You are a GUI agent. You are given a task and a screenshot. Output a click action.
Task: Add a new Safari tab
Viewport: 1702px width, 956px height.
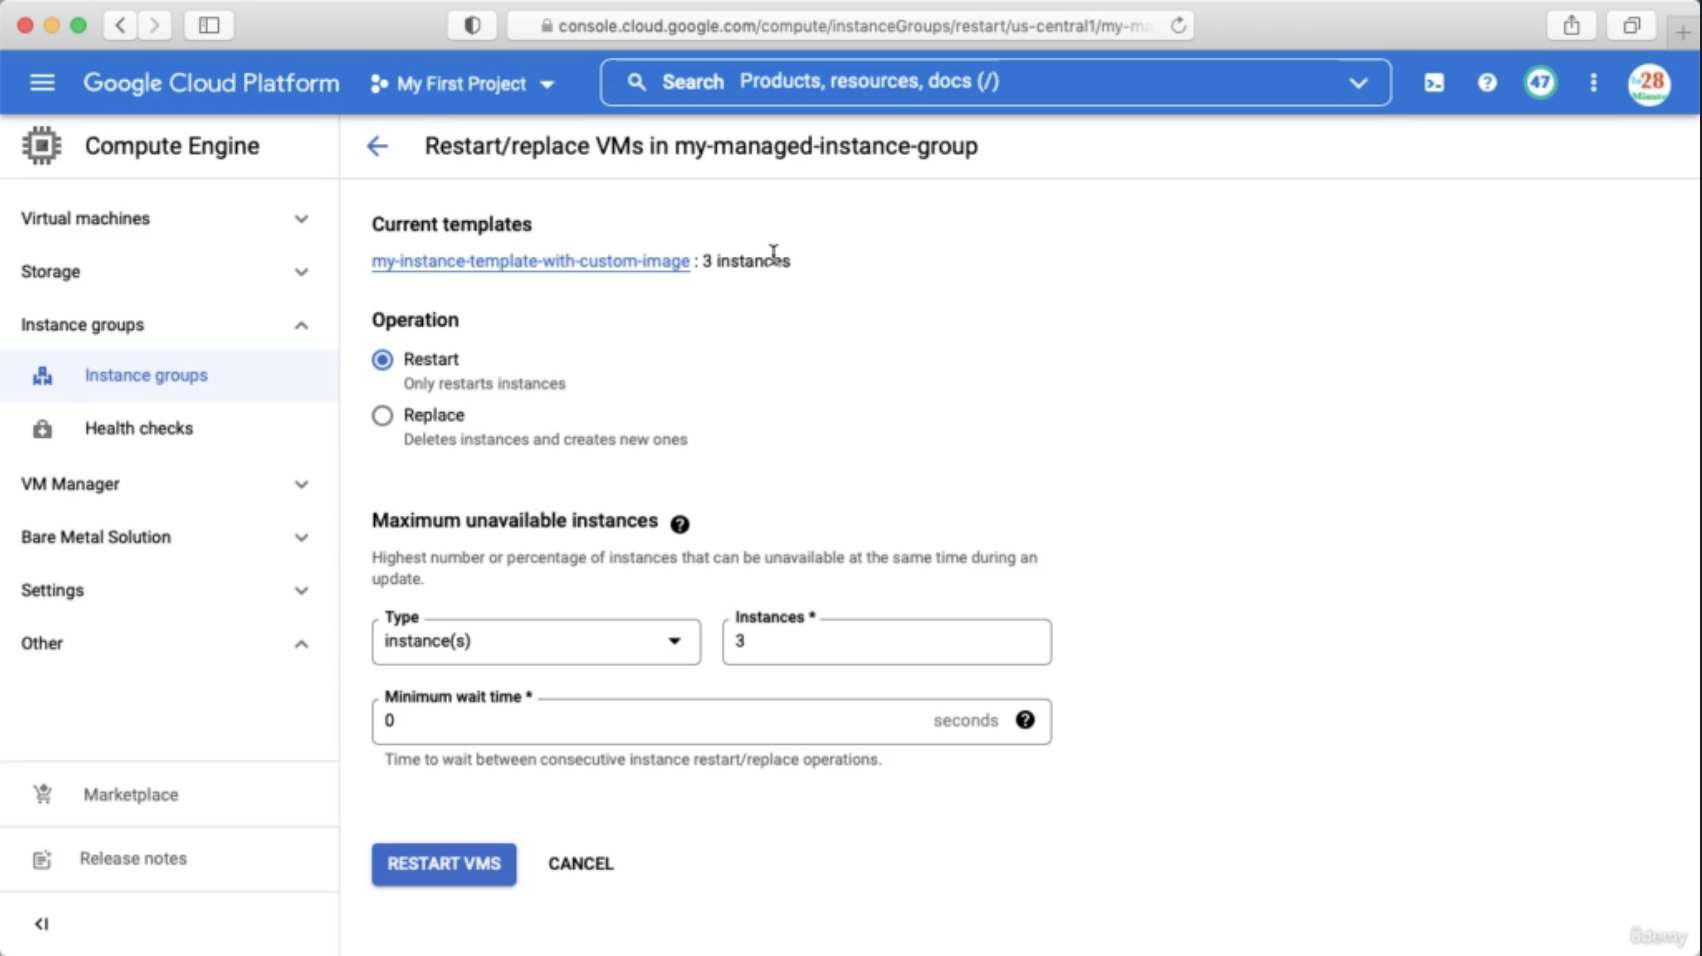[x=1683, y=32]
